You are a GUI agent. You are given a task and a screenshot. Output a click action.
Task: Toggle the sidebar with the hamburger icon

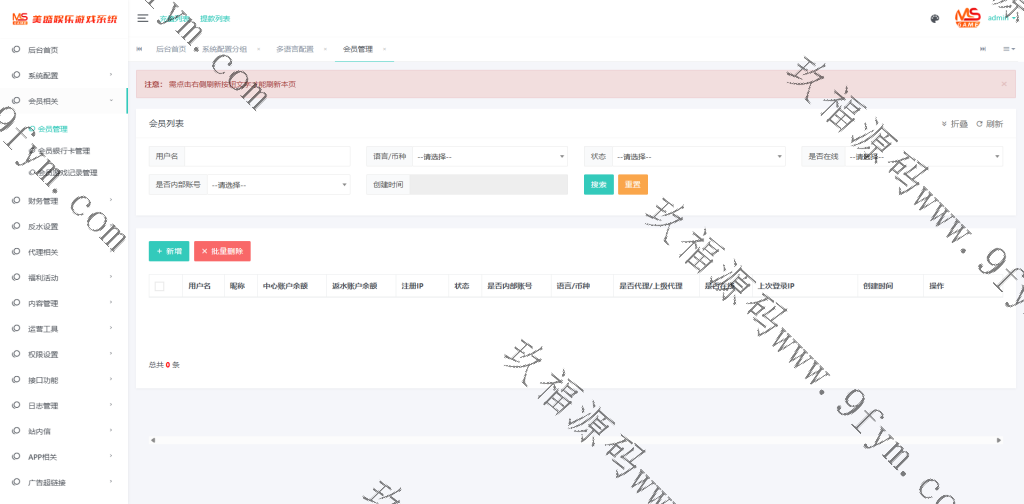[143, 18]
